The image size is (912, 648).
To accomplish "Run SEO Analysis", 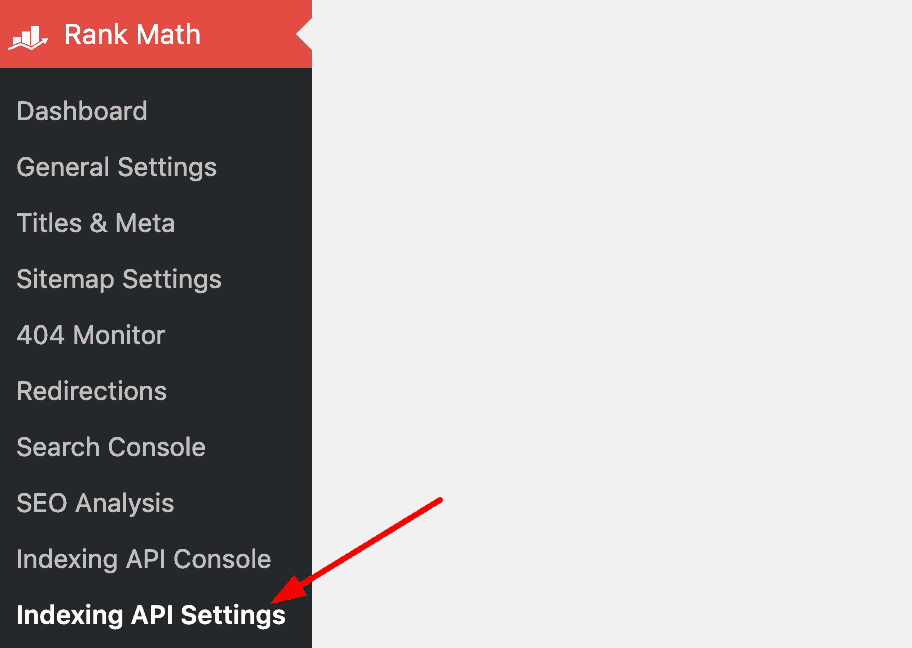I will [95, 503].
